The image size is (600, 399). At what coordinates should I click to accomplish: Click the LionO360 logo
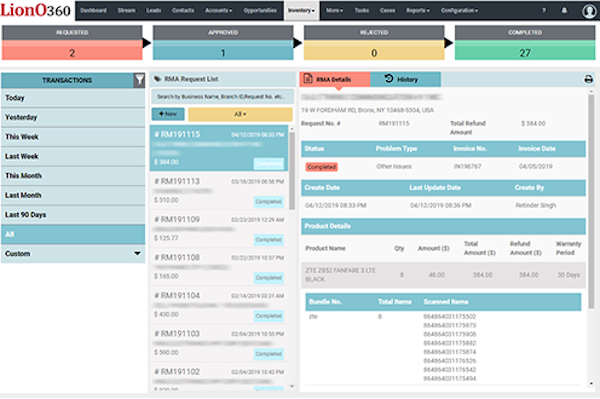coord(35,10)
